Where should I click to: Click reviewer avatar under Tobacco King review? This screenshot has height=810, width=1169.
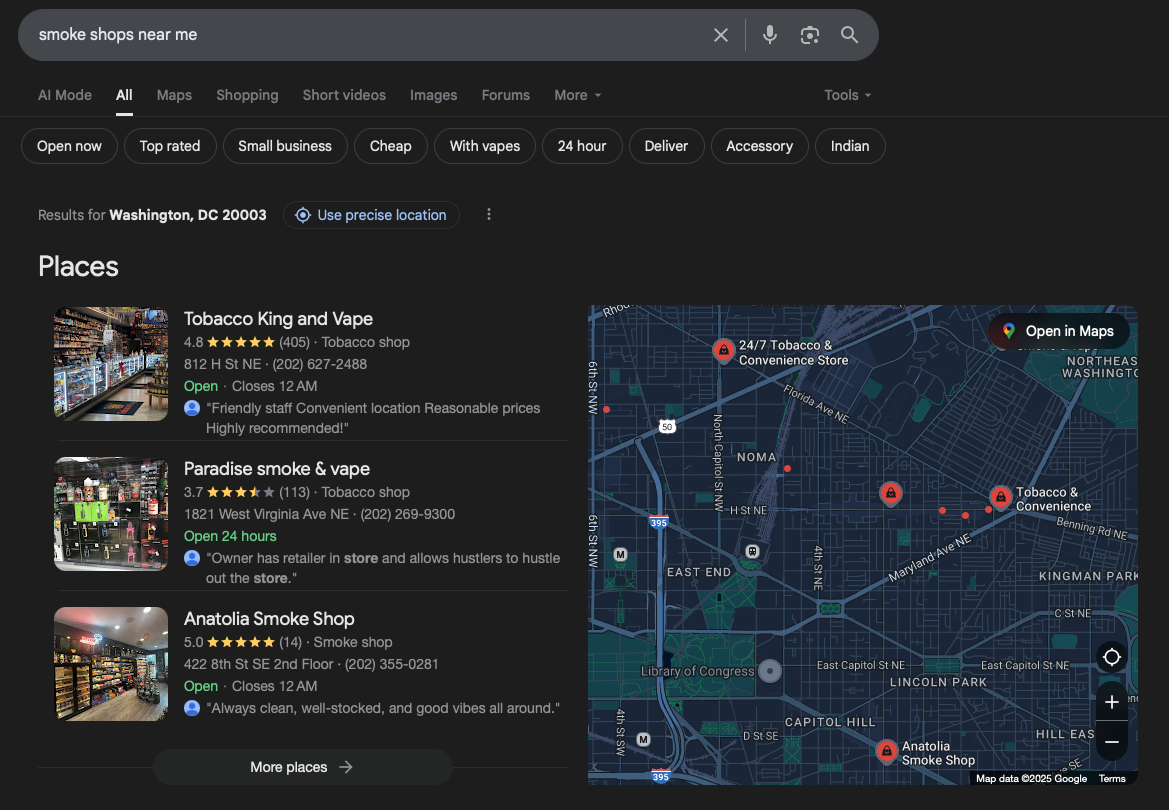[192, 408]
